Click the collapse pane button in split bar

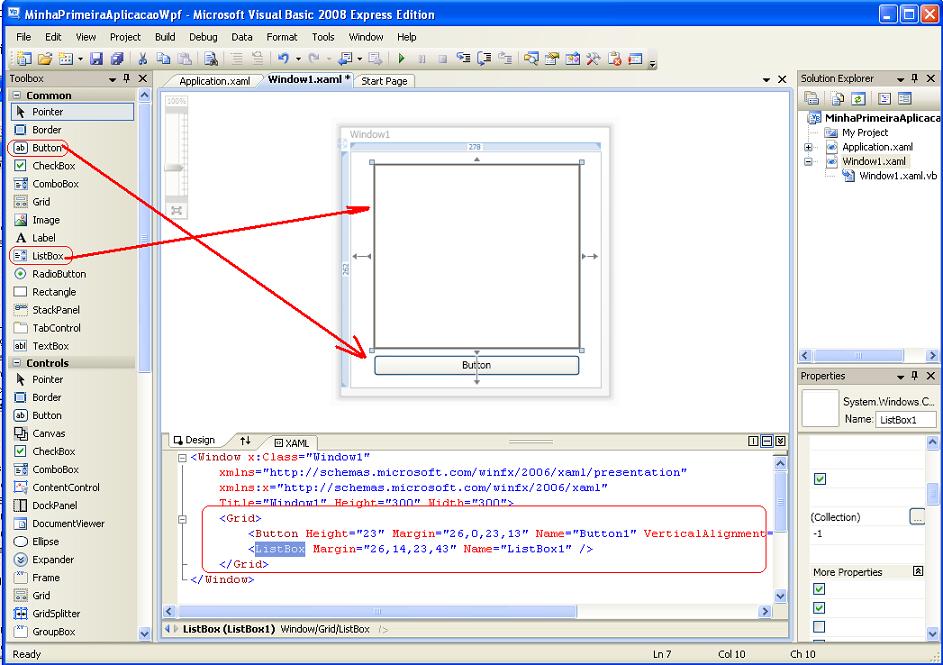(780, 441)
